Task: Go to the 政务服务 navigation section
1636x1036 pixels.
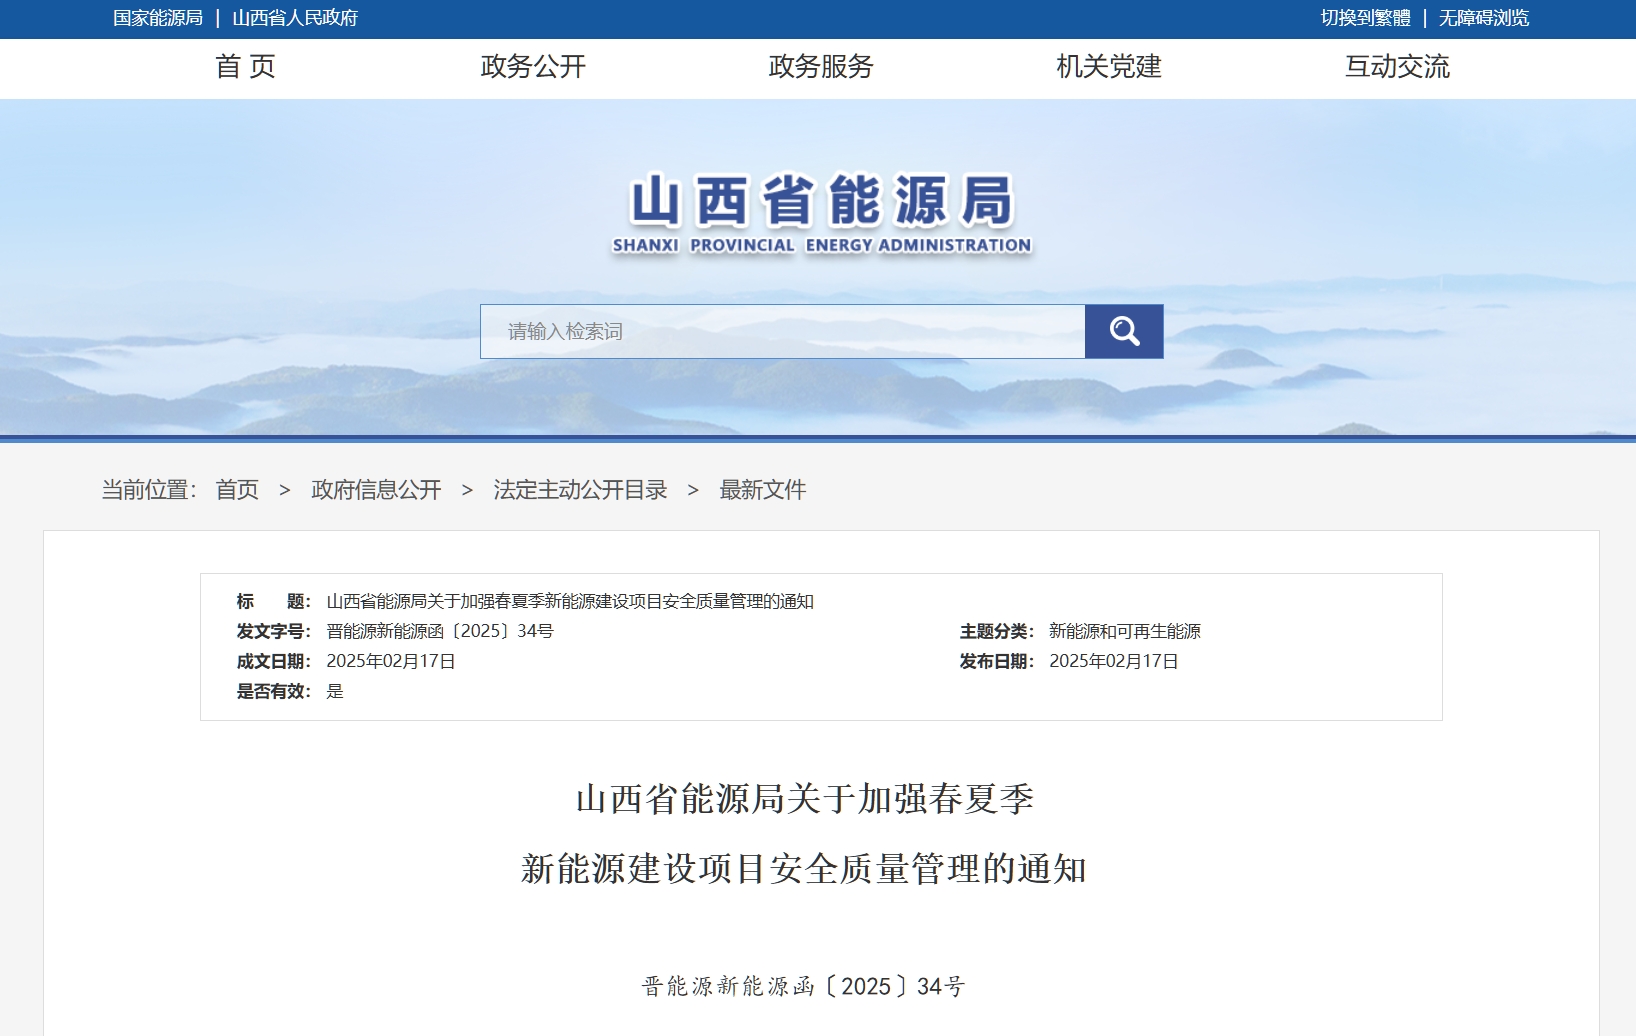Action: (x=821, y=67)
